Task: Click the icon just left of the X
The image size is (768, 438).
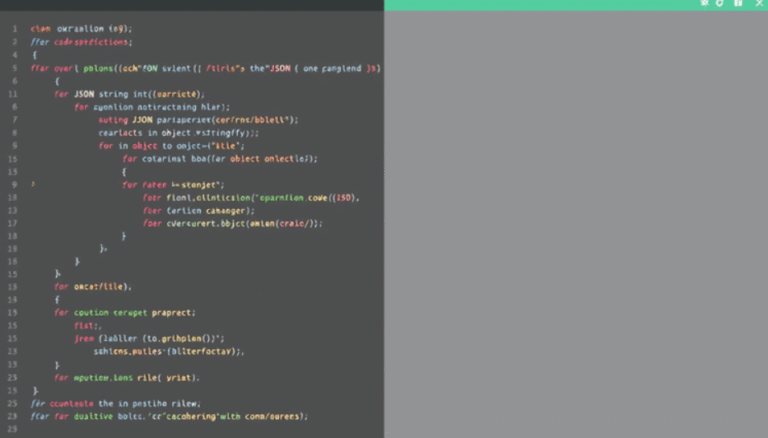Action: [x=738, y=4]
